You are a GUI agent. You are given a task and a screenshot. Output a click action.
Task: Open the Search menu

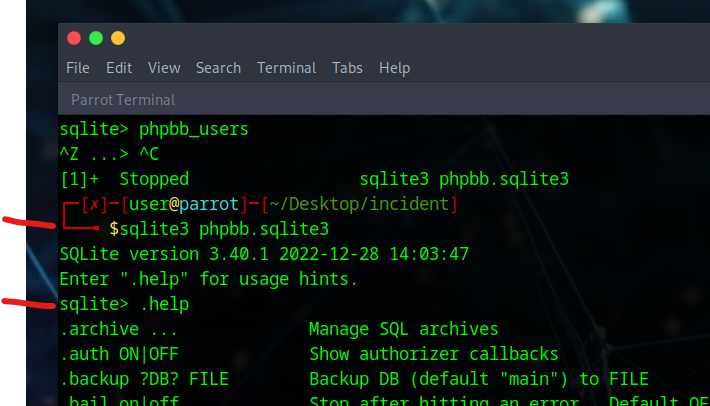point(218,68)
